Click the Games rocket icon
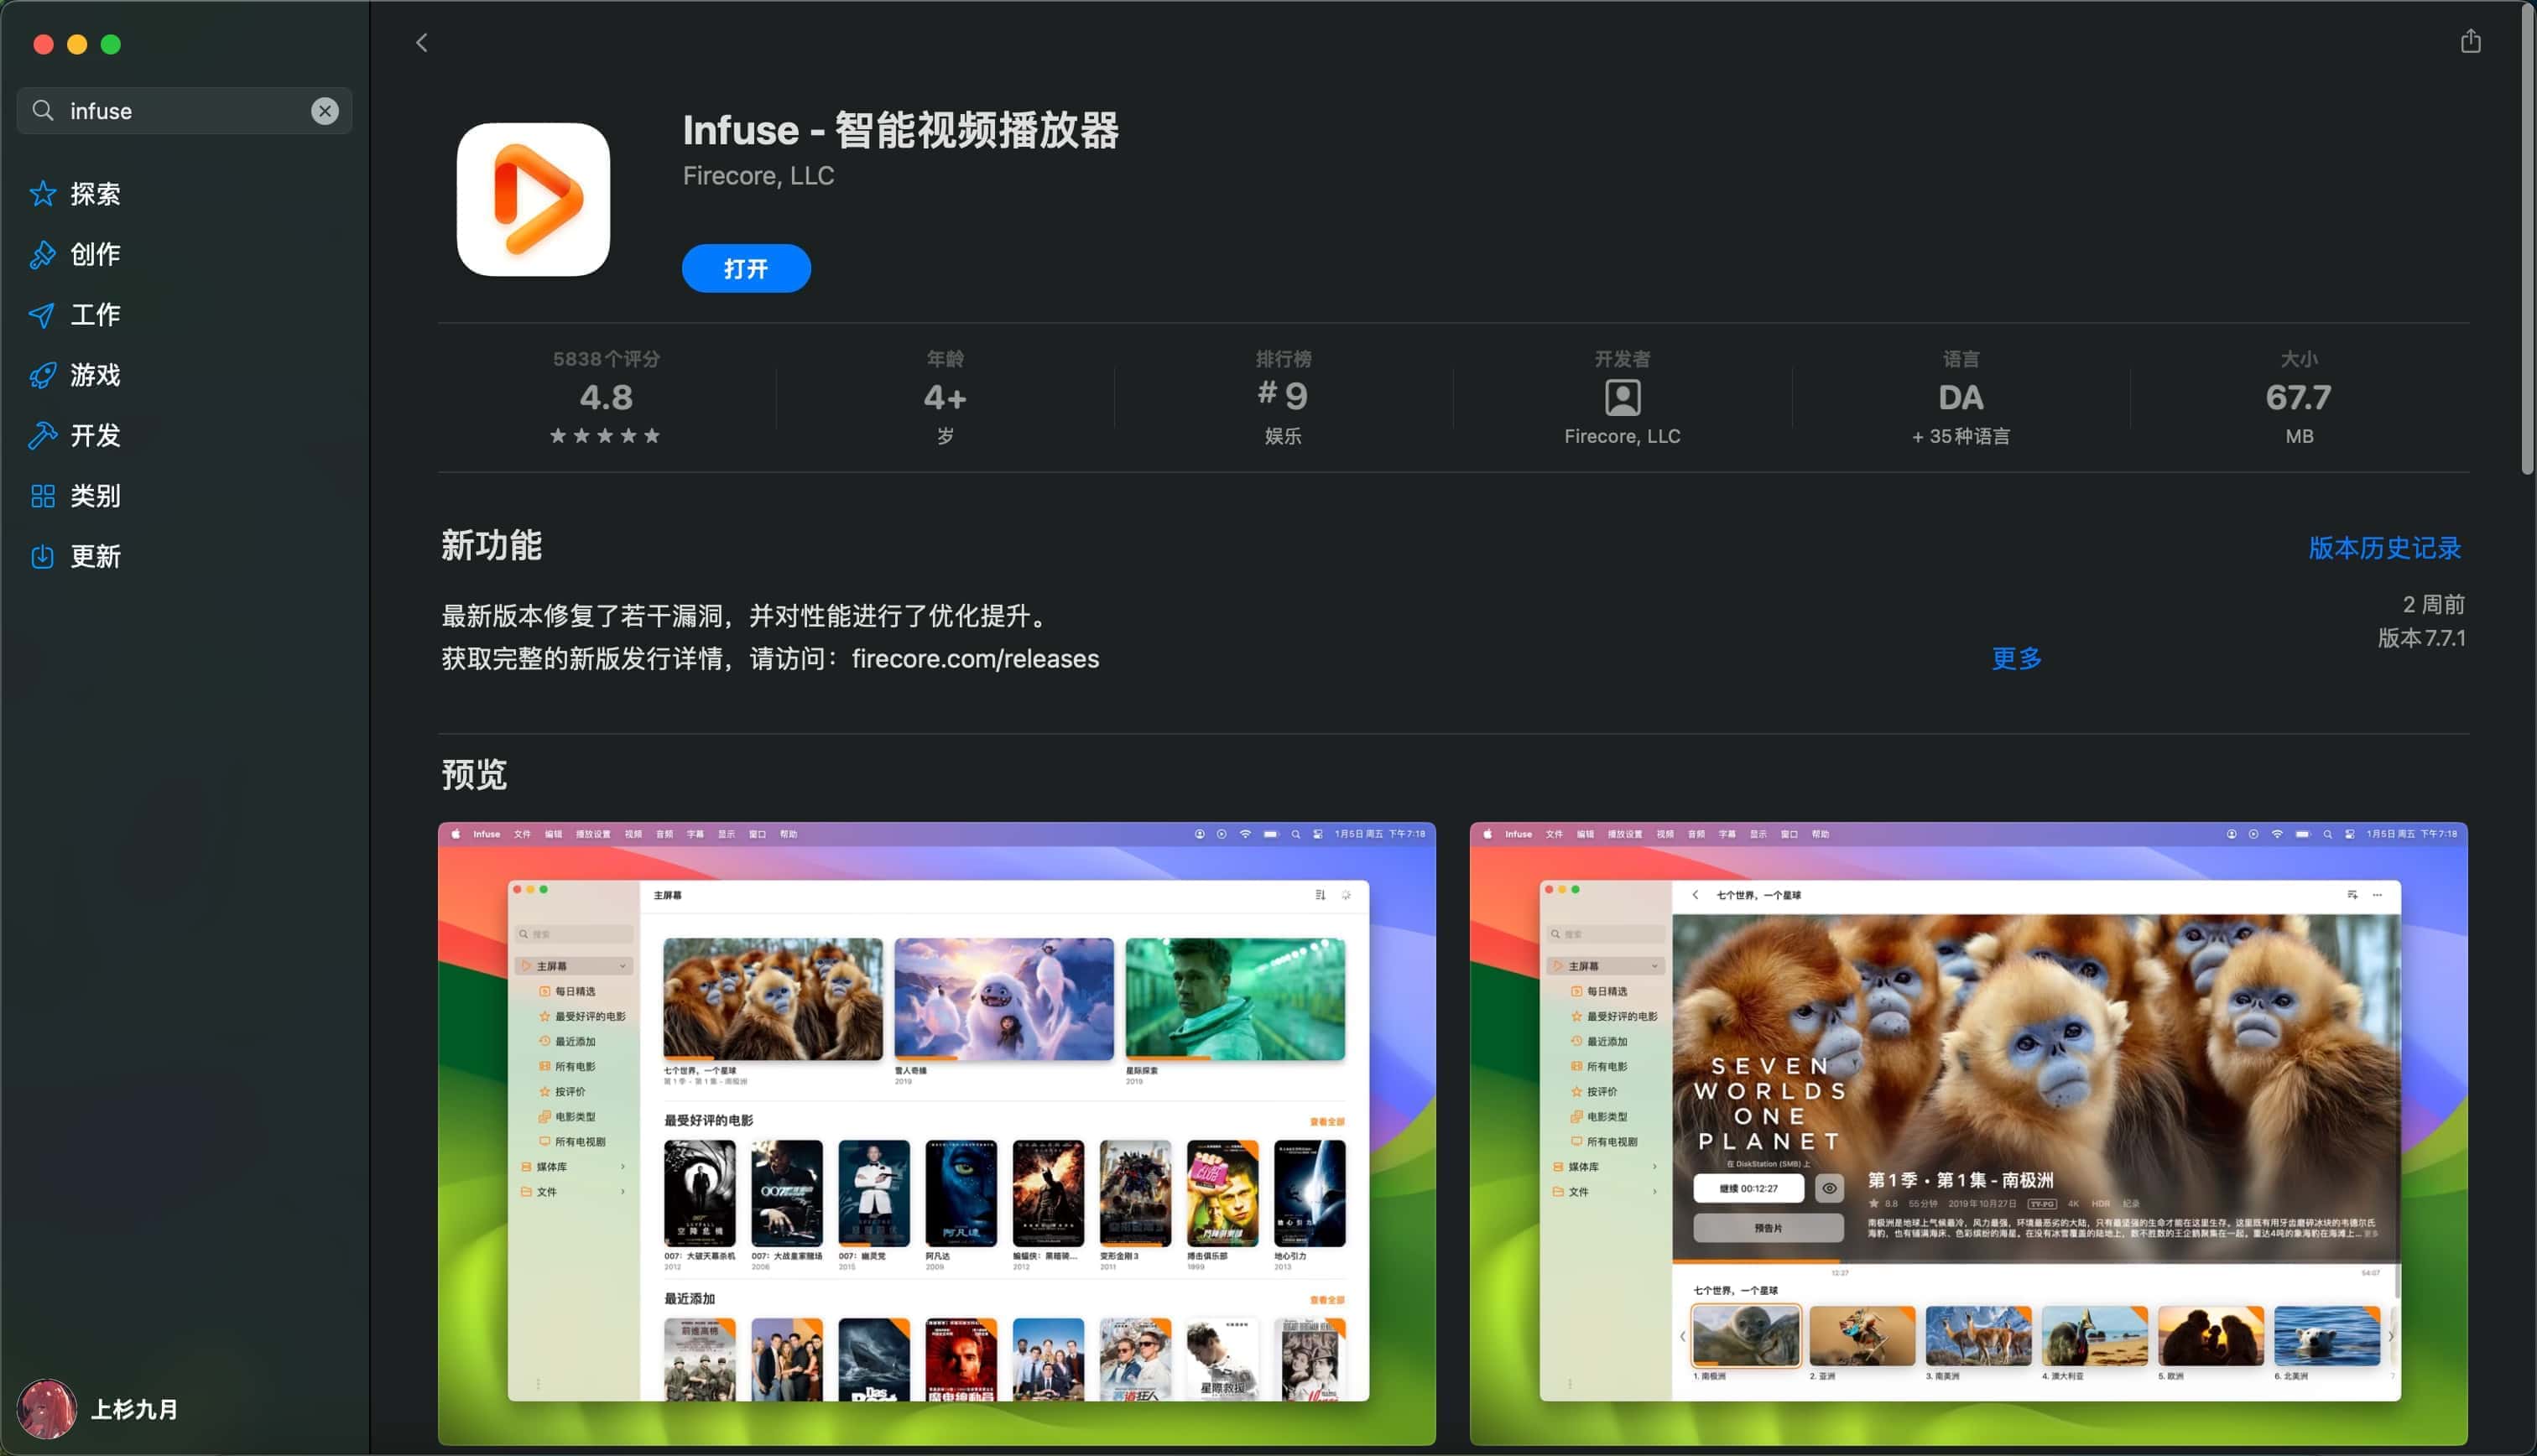2537x1456 pixels. coord(42,375)
